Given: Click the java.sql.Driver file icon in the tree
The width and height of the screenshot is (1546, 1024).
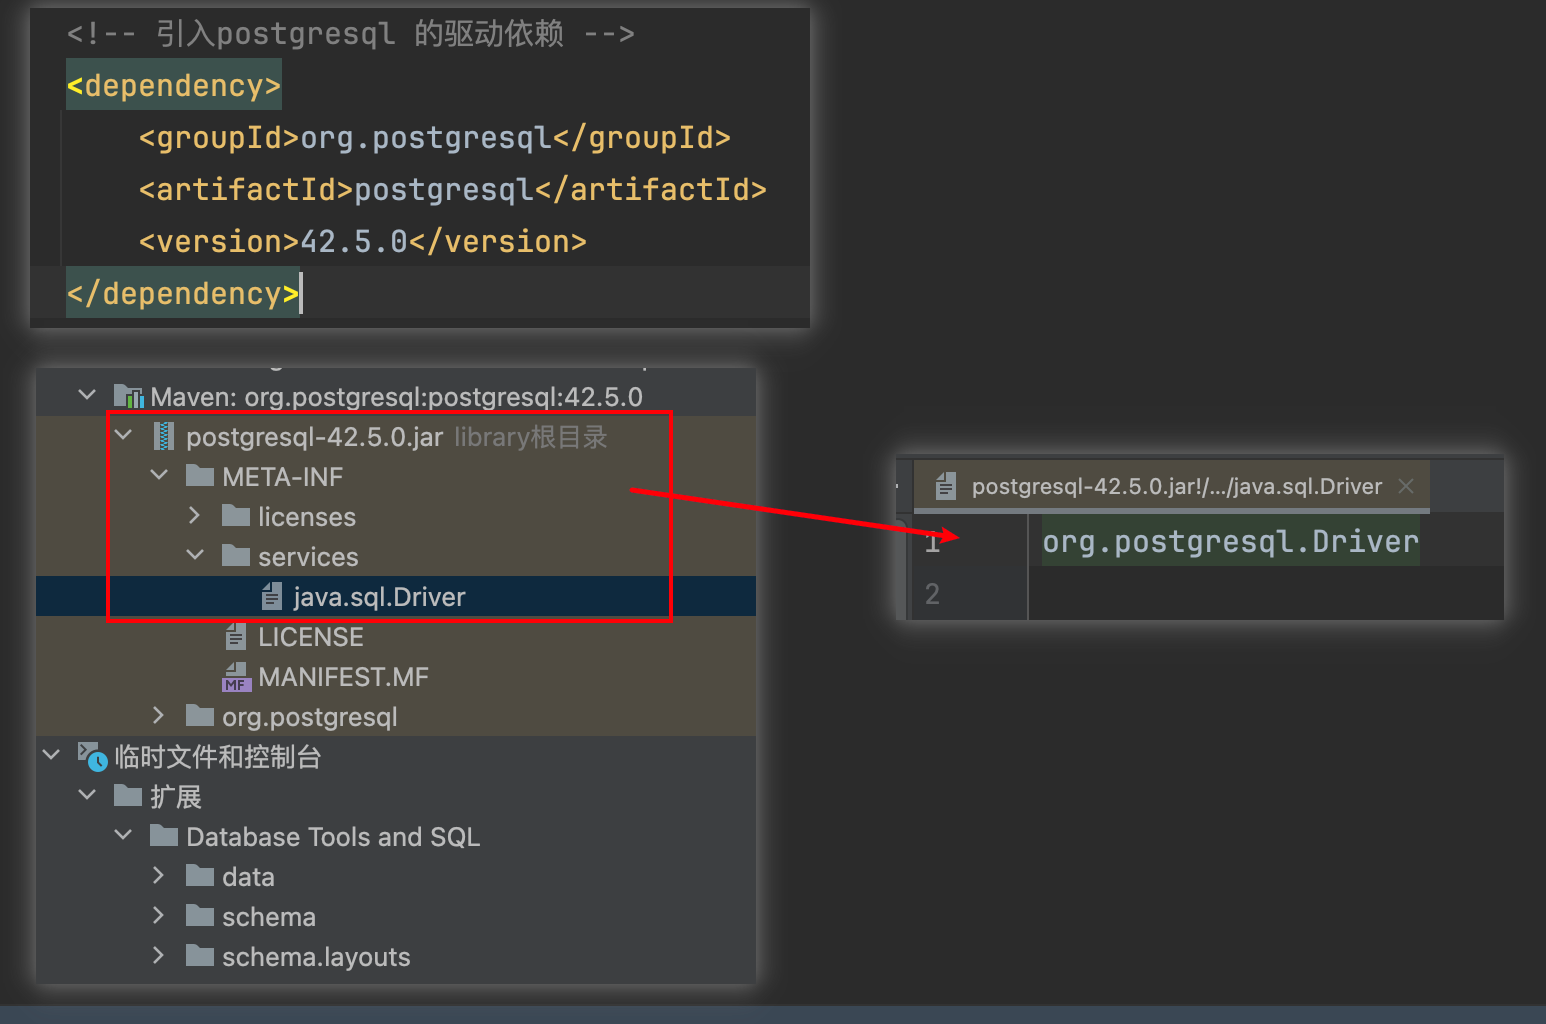Looking at the screenshot, I should tap(271, 597).
